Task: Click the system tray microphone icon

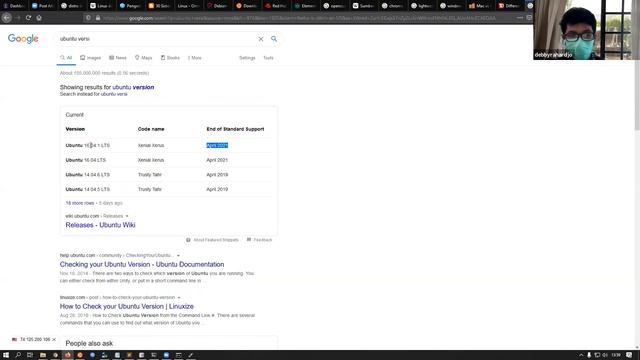Action: pyautogui.click(x=589, y=355)
